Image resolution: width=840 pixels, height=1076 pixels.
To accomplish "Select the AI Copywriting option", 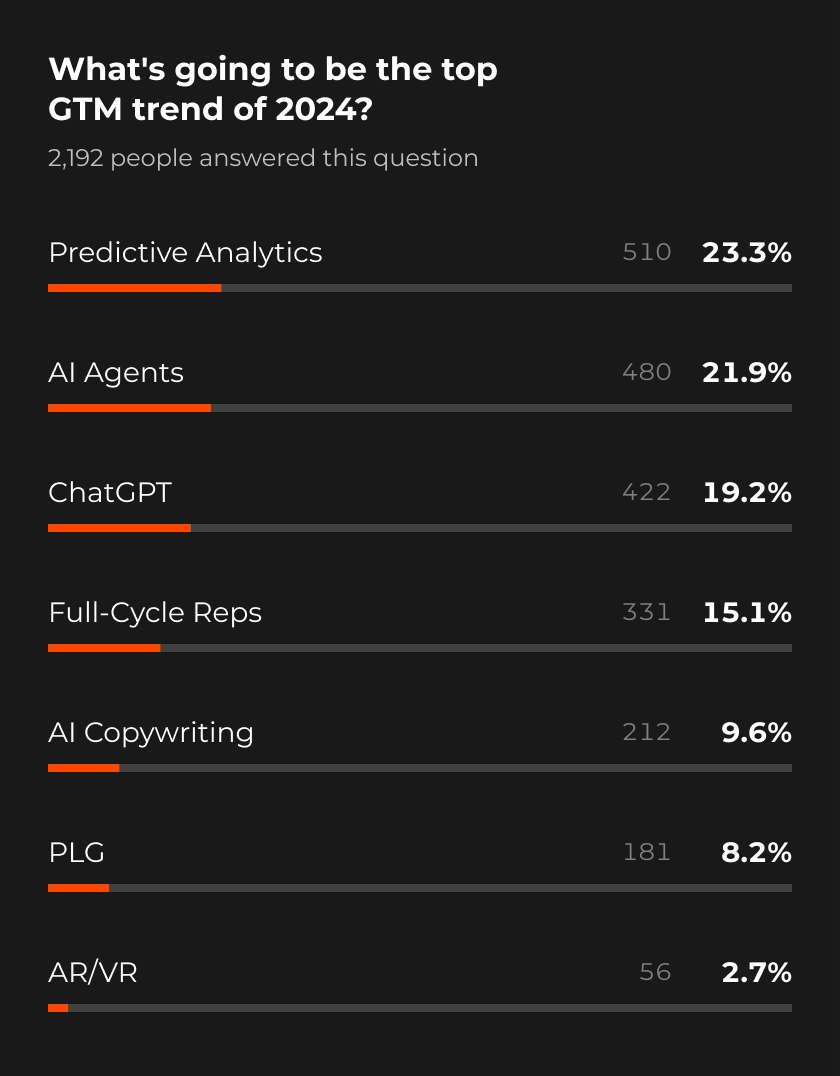I will pyautogui.click(x=151, y=732).
